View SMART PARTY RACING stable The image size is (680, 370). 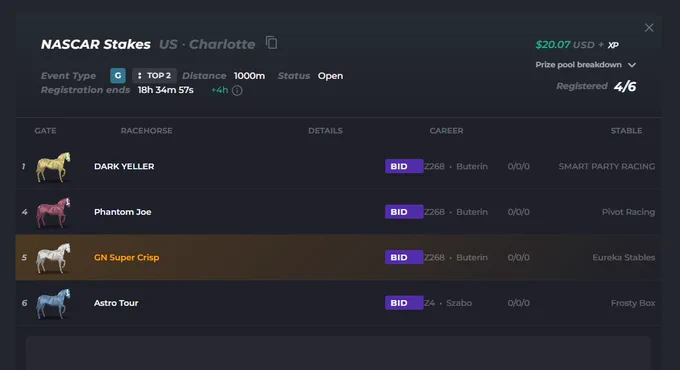[607, 166]
